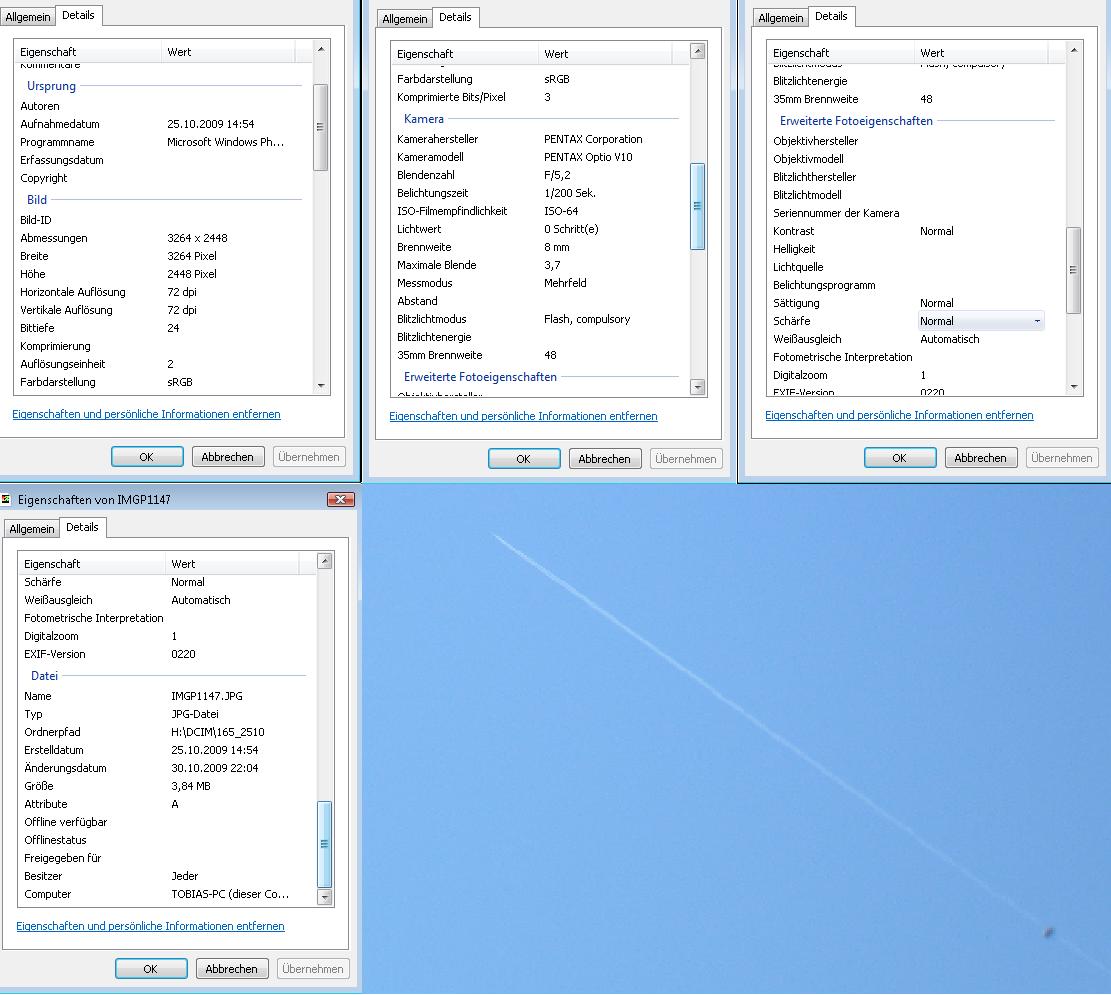
Task: Select the Bittiefe 24 row
Action: [x=164, y=328]
